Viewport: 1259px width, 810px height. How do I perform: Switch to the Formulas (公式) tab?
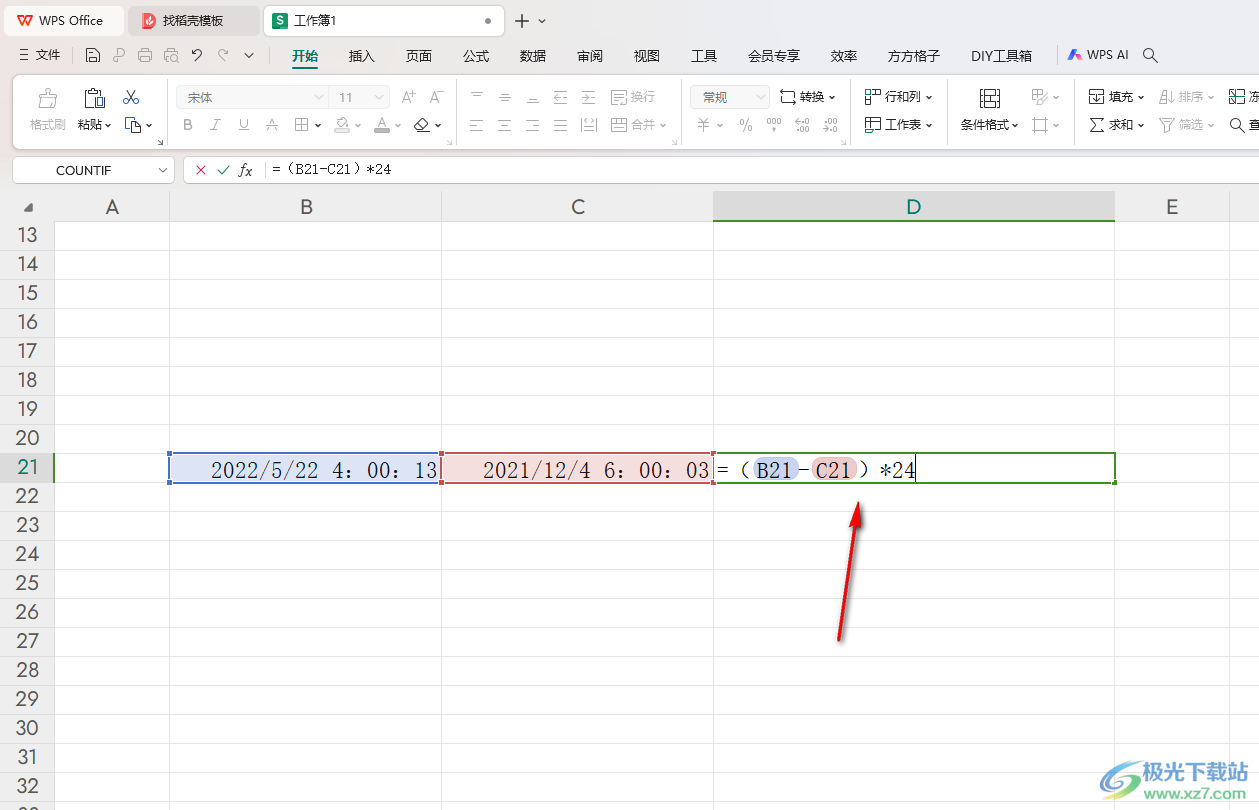(476, 56)
